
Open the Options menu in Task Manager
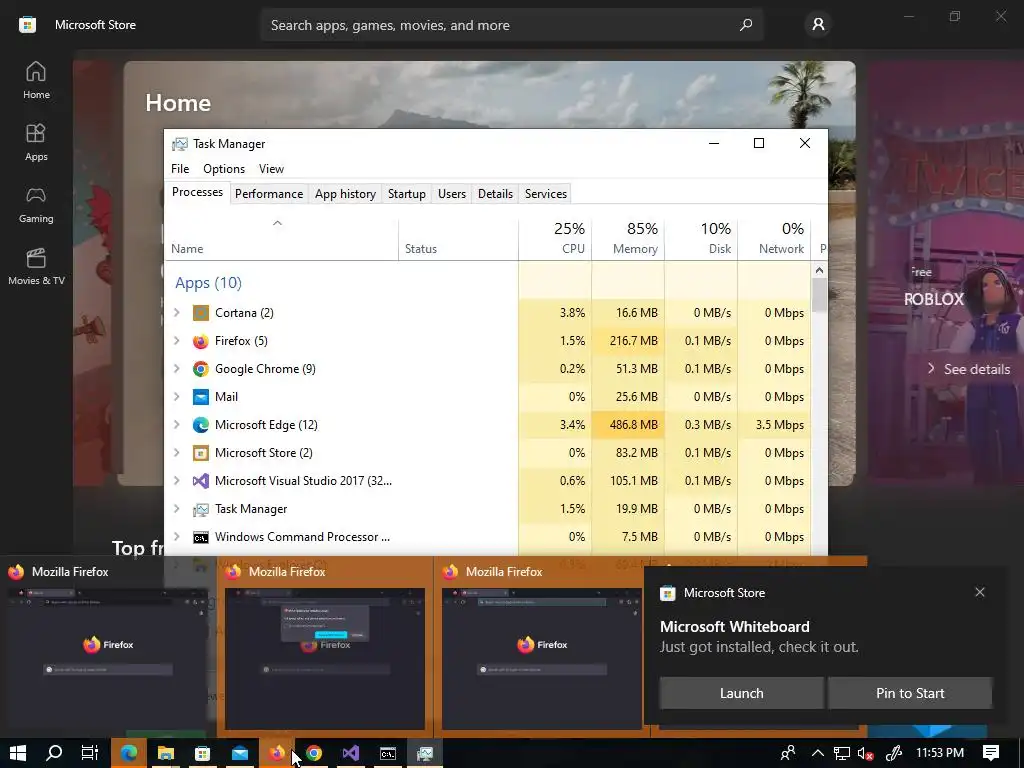pyautogui.click(x=224, y=168)
